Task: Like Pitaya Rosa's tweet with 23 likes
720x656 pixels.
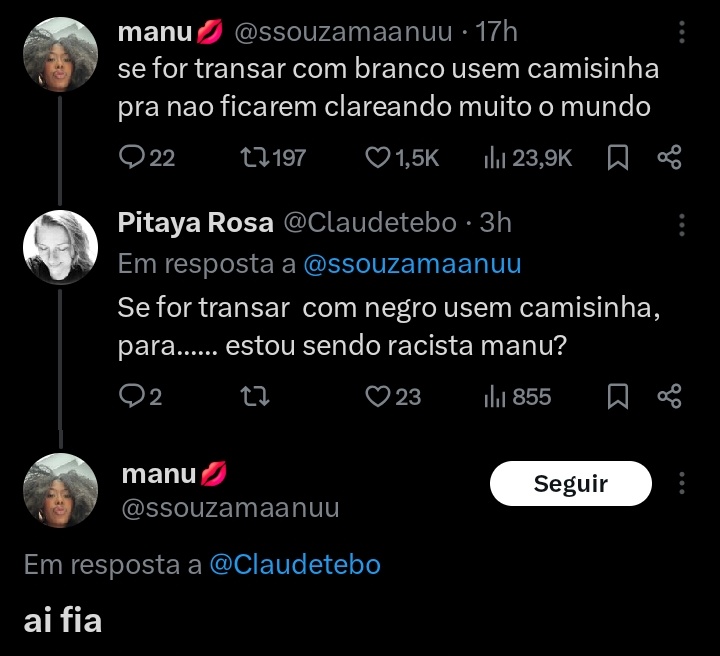Action: point(393,396)
